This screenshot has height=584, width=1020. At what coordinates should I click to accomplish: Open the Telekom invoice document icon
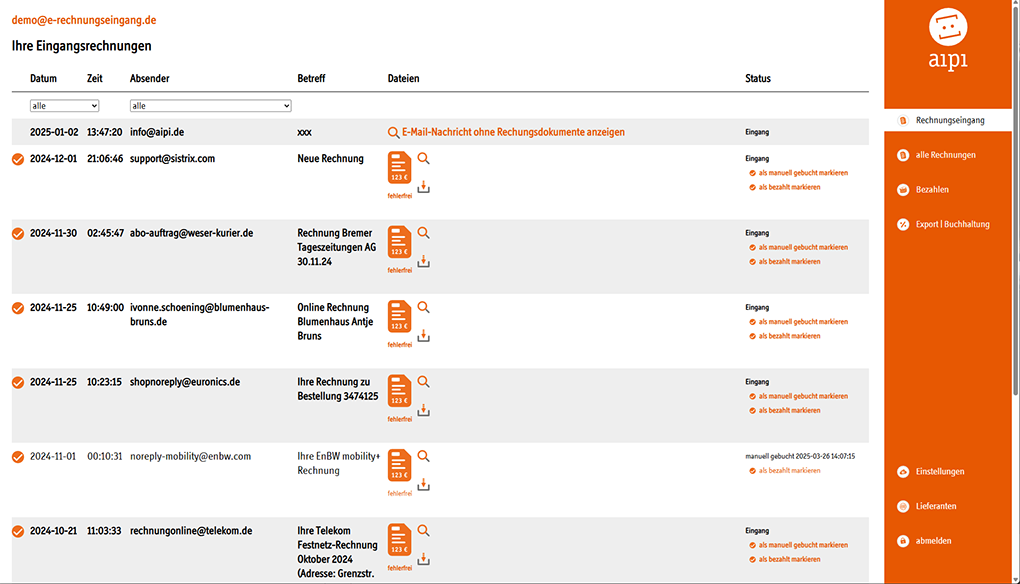(x=399, y=540)
